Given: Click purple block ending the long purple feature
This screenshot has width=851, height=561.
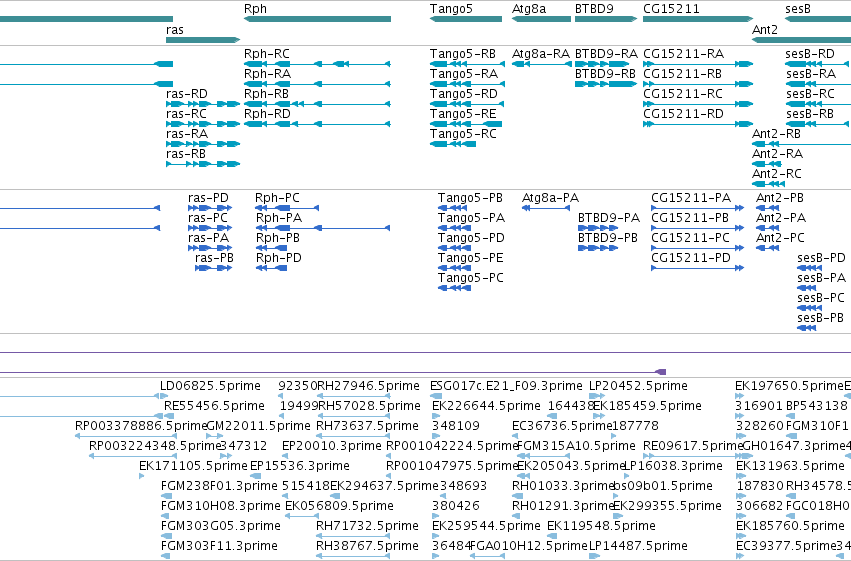Looking at the screenshot, I should pyautogui.click(x=661, y=372).
